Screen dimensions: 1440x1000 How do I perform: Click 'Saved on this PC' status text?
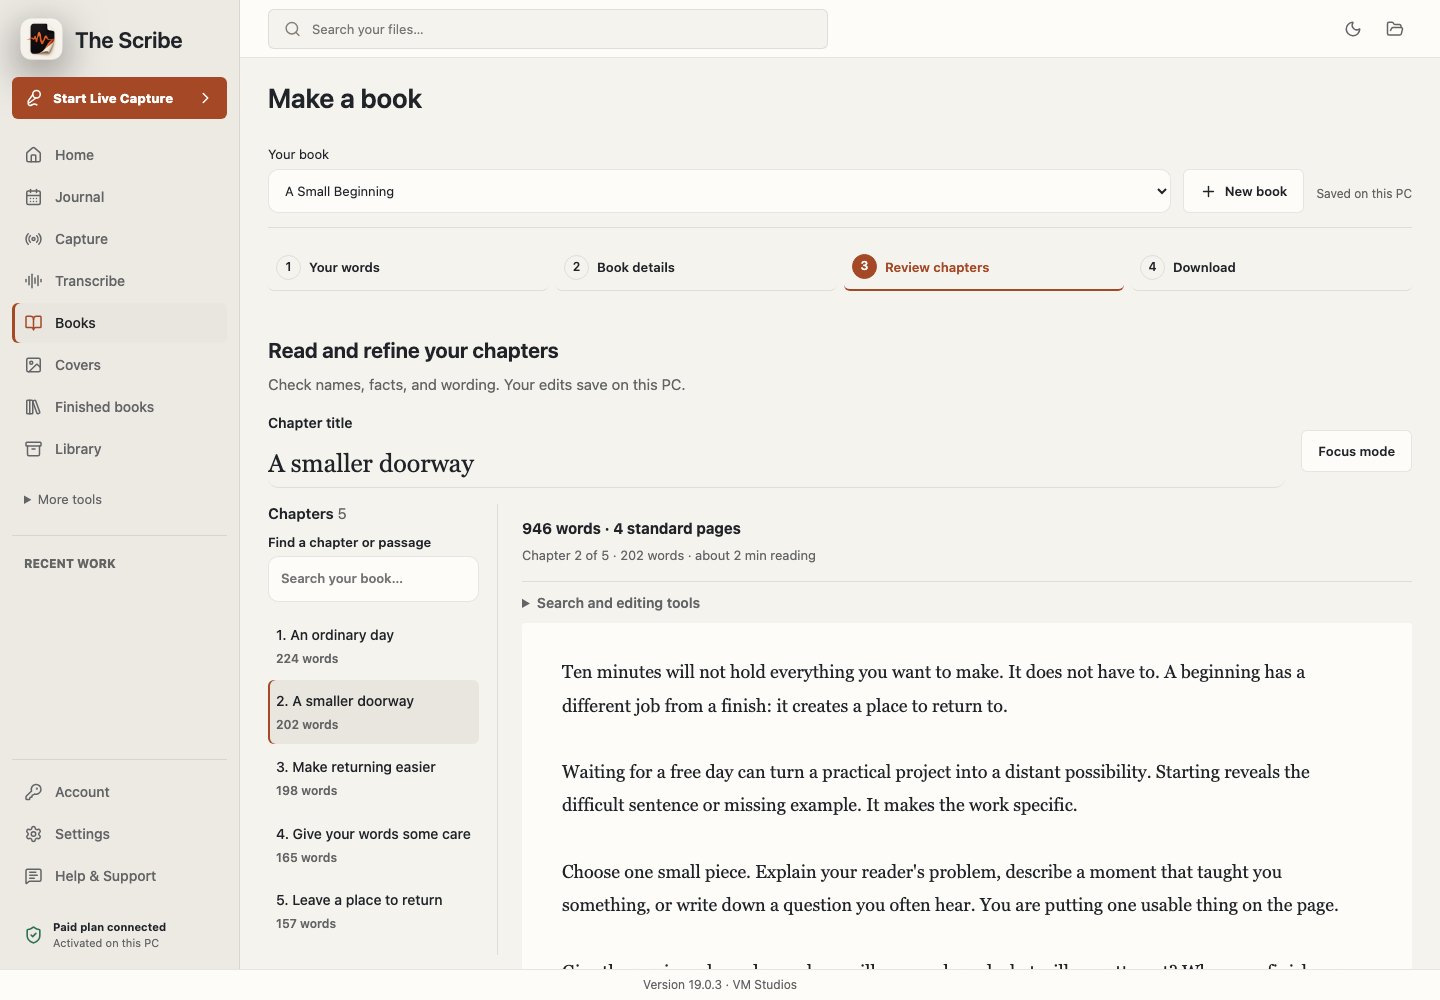point(1364,194)
